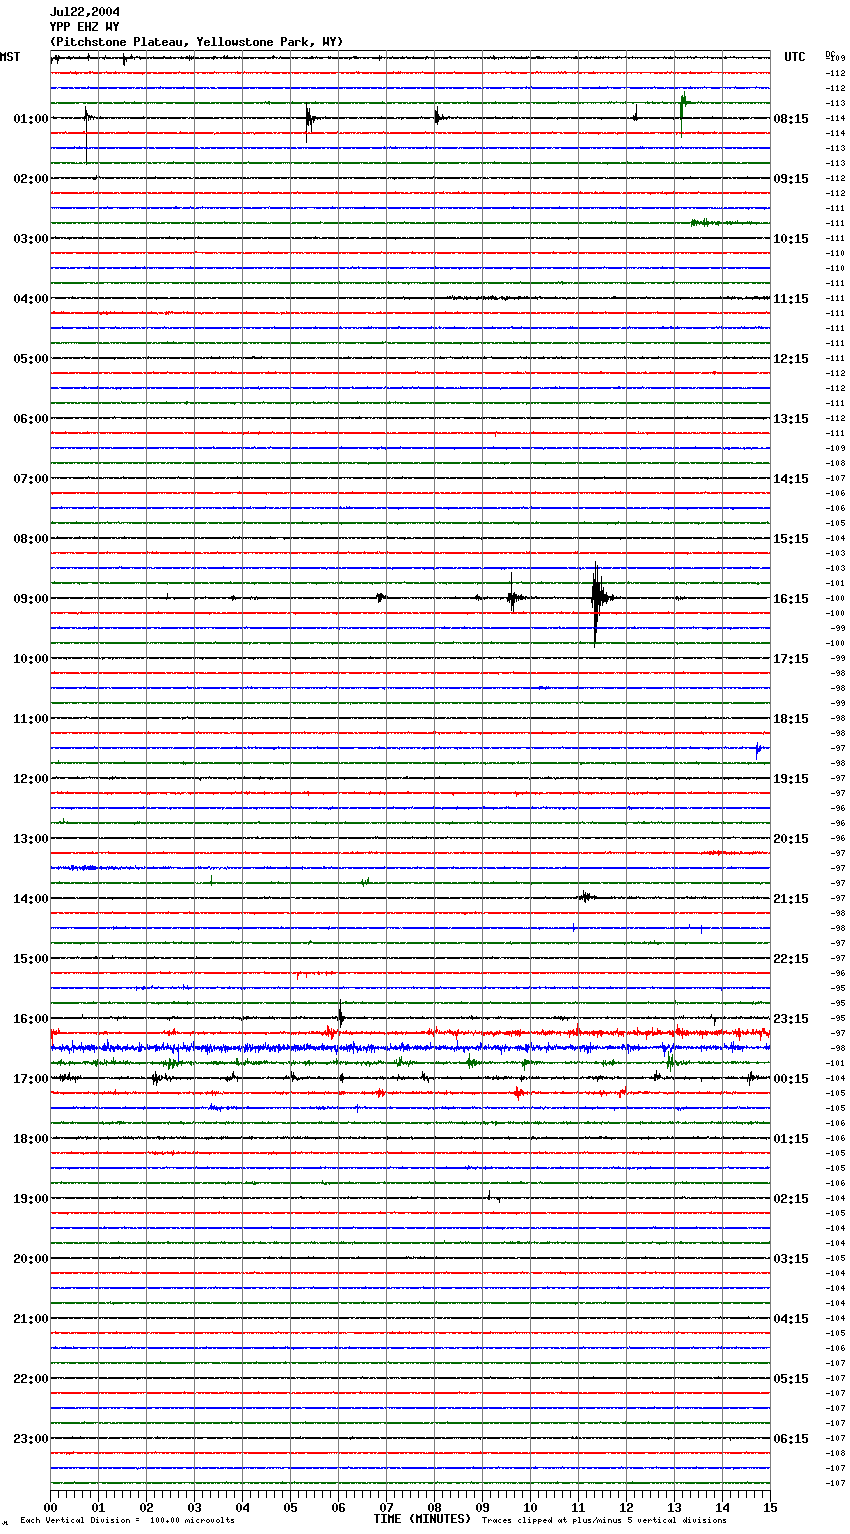The width and height of the screenshot is (850, 1534).
Task: Click the UTC time label '23:15'
Action: (791, 1019)
